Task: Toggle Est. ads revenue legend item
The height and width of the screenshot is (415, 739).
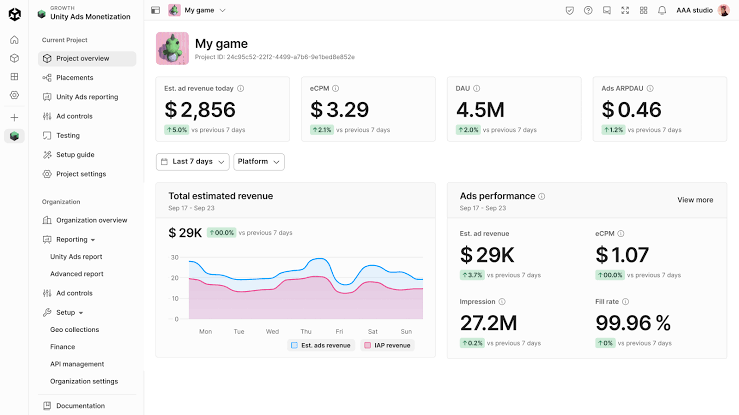Action: 321,345
